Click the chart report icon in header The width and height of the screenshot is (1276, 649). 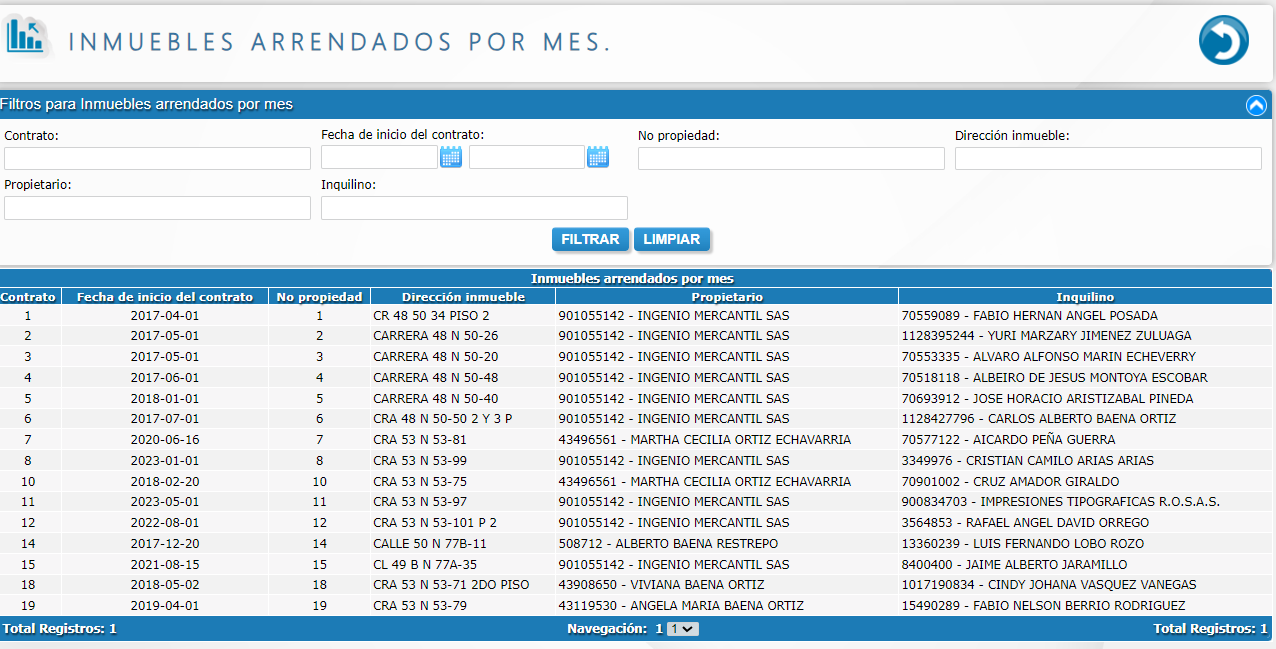click(27, 37)
